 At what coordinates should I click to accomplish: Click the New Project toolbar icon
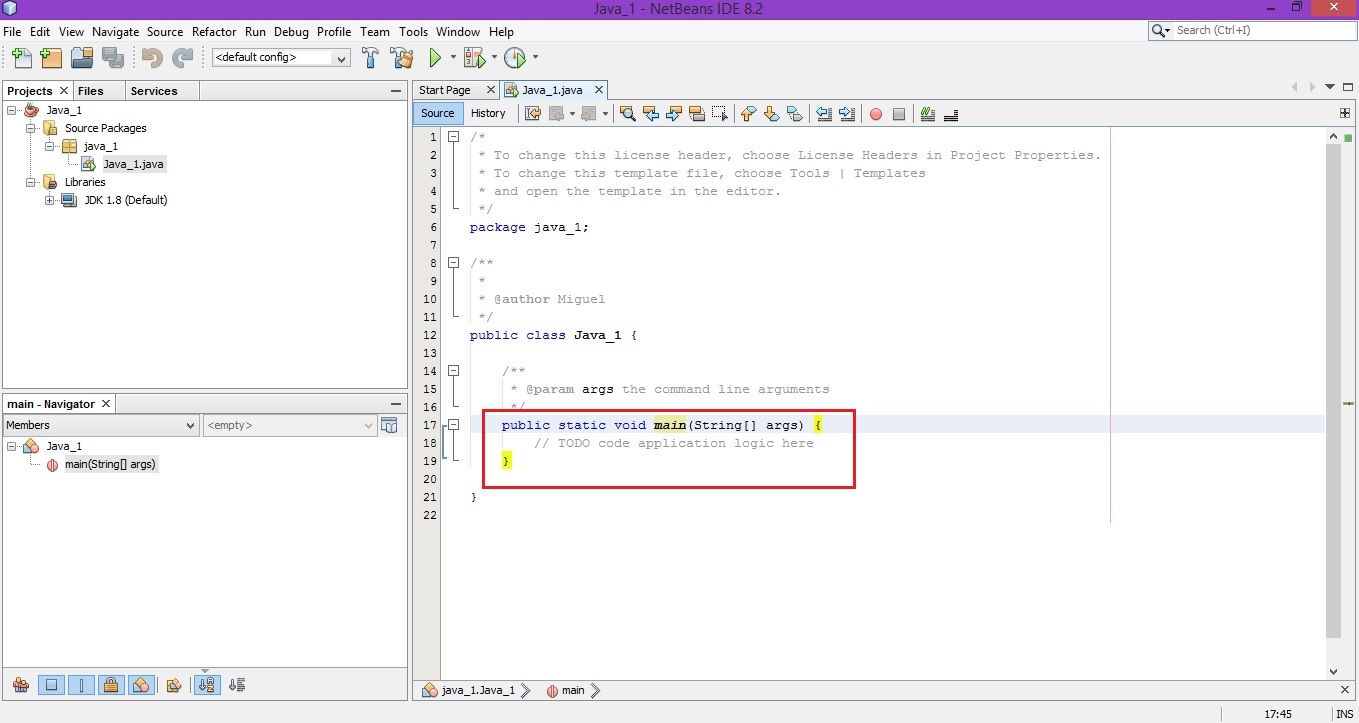[51, 58]
